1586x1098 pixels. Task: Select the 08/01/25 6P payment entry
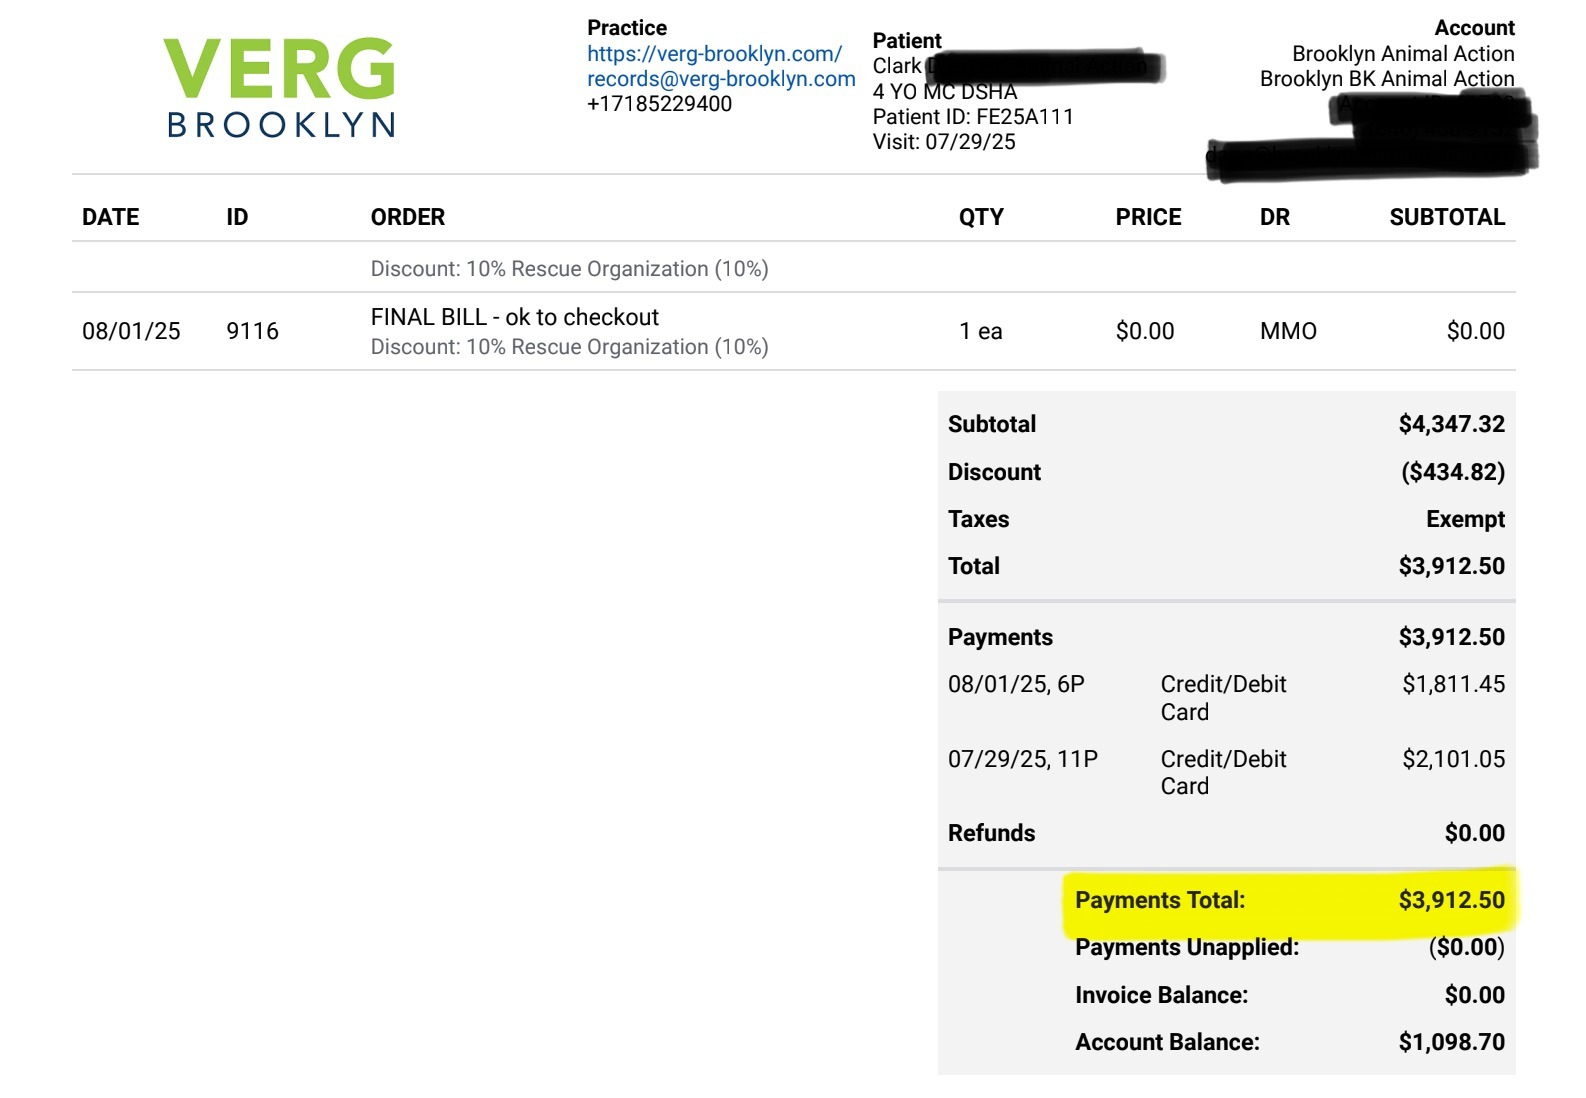(1226, 698)
